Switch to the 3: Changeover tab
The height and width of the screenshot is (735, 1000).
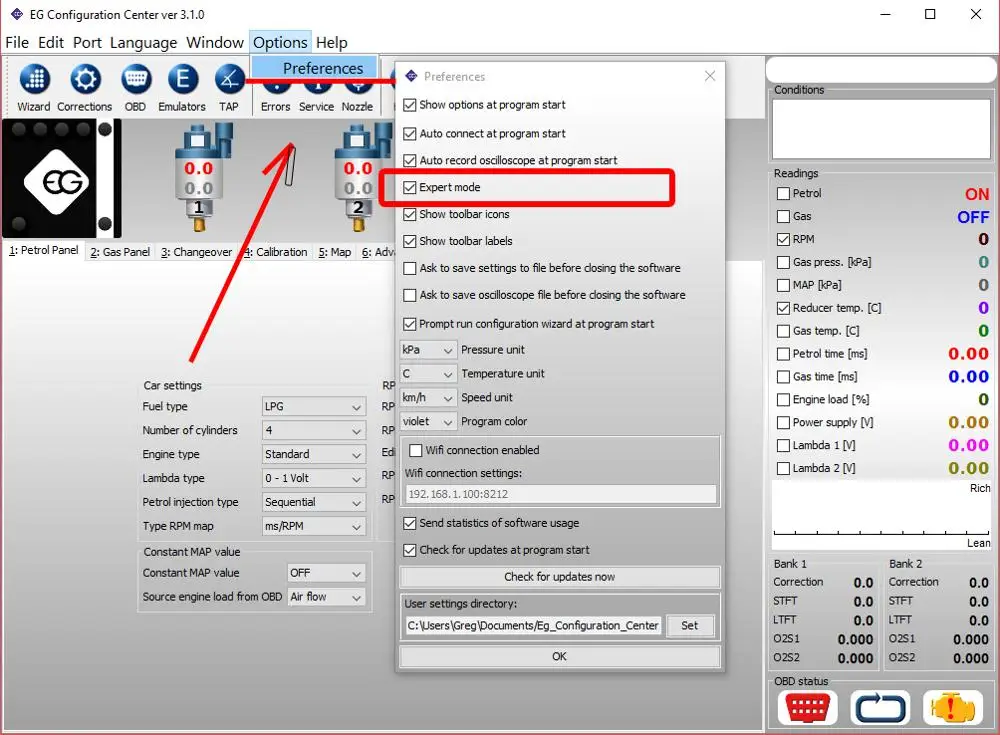pos(196,252)
